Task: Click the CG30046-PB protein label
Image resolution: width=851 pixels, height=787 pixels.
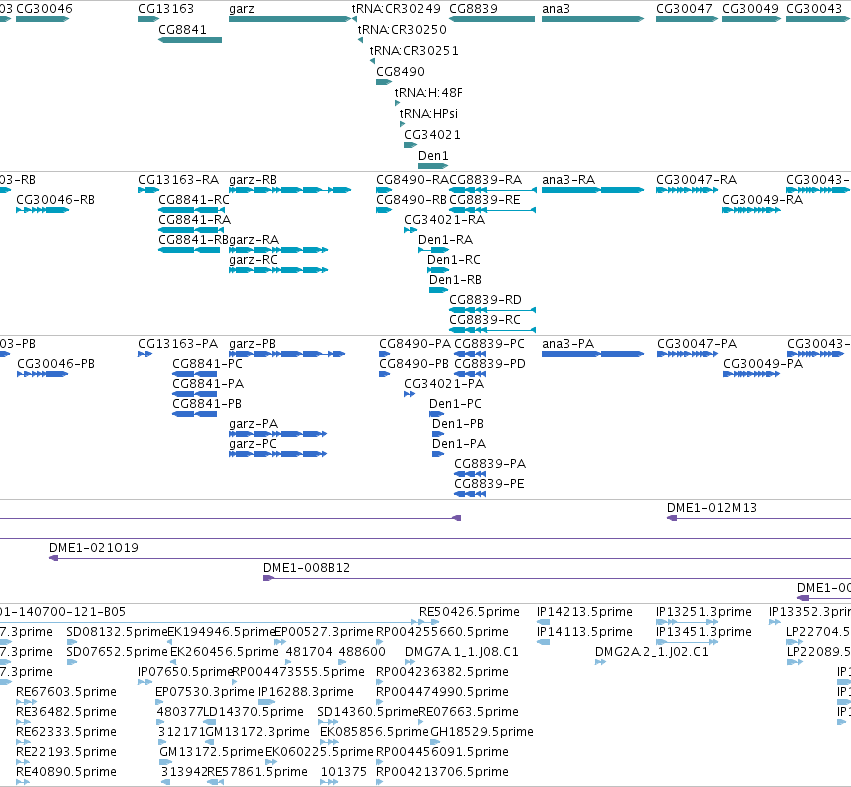Action: 56,364
